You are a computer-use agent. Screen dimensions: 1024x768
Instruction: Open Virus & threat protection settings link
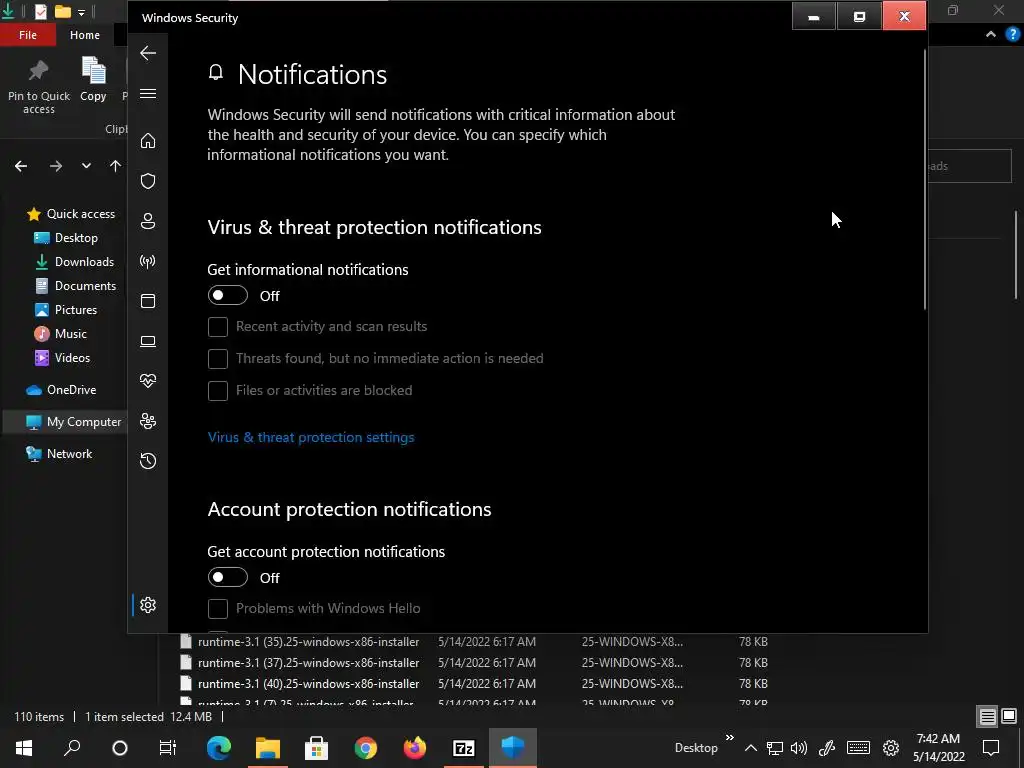point(311,438)
